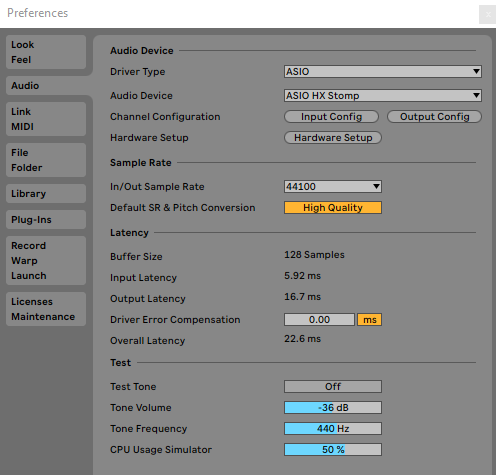Screen dimensions: 496x475
Task: Adjust the Tone Volume -36 dB slider
Action: [333, 407]
